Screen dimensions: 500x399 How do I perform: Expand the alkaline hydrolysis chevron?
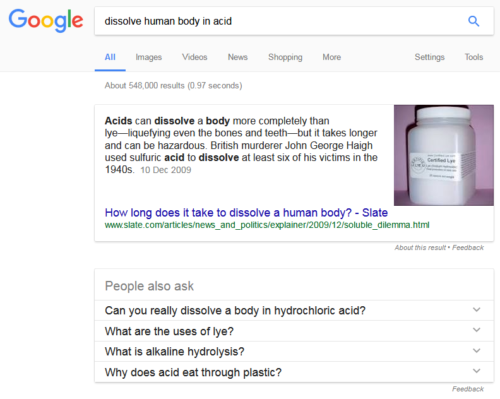(x=477, y=351)
